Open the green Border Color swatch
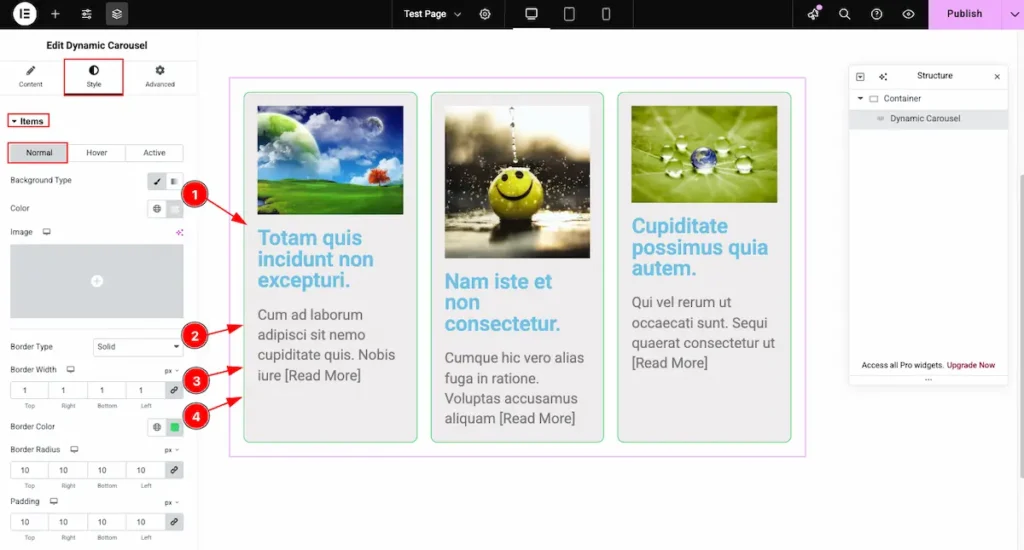The width and height of the screenshot is (1024, 550). point(174,427)
